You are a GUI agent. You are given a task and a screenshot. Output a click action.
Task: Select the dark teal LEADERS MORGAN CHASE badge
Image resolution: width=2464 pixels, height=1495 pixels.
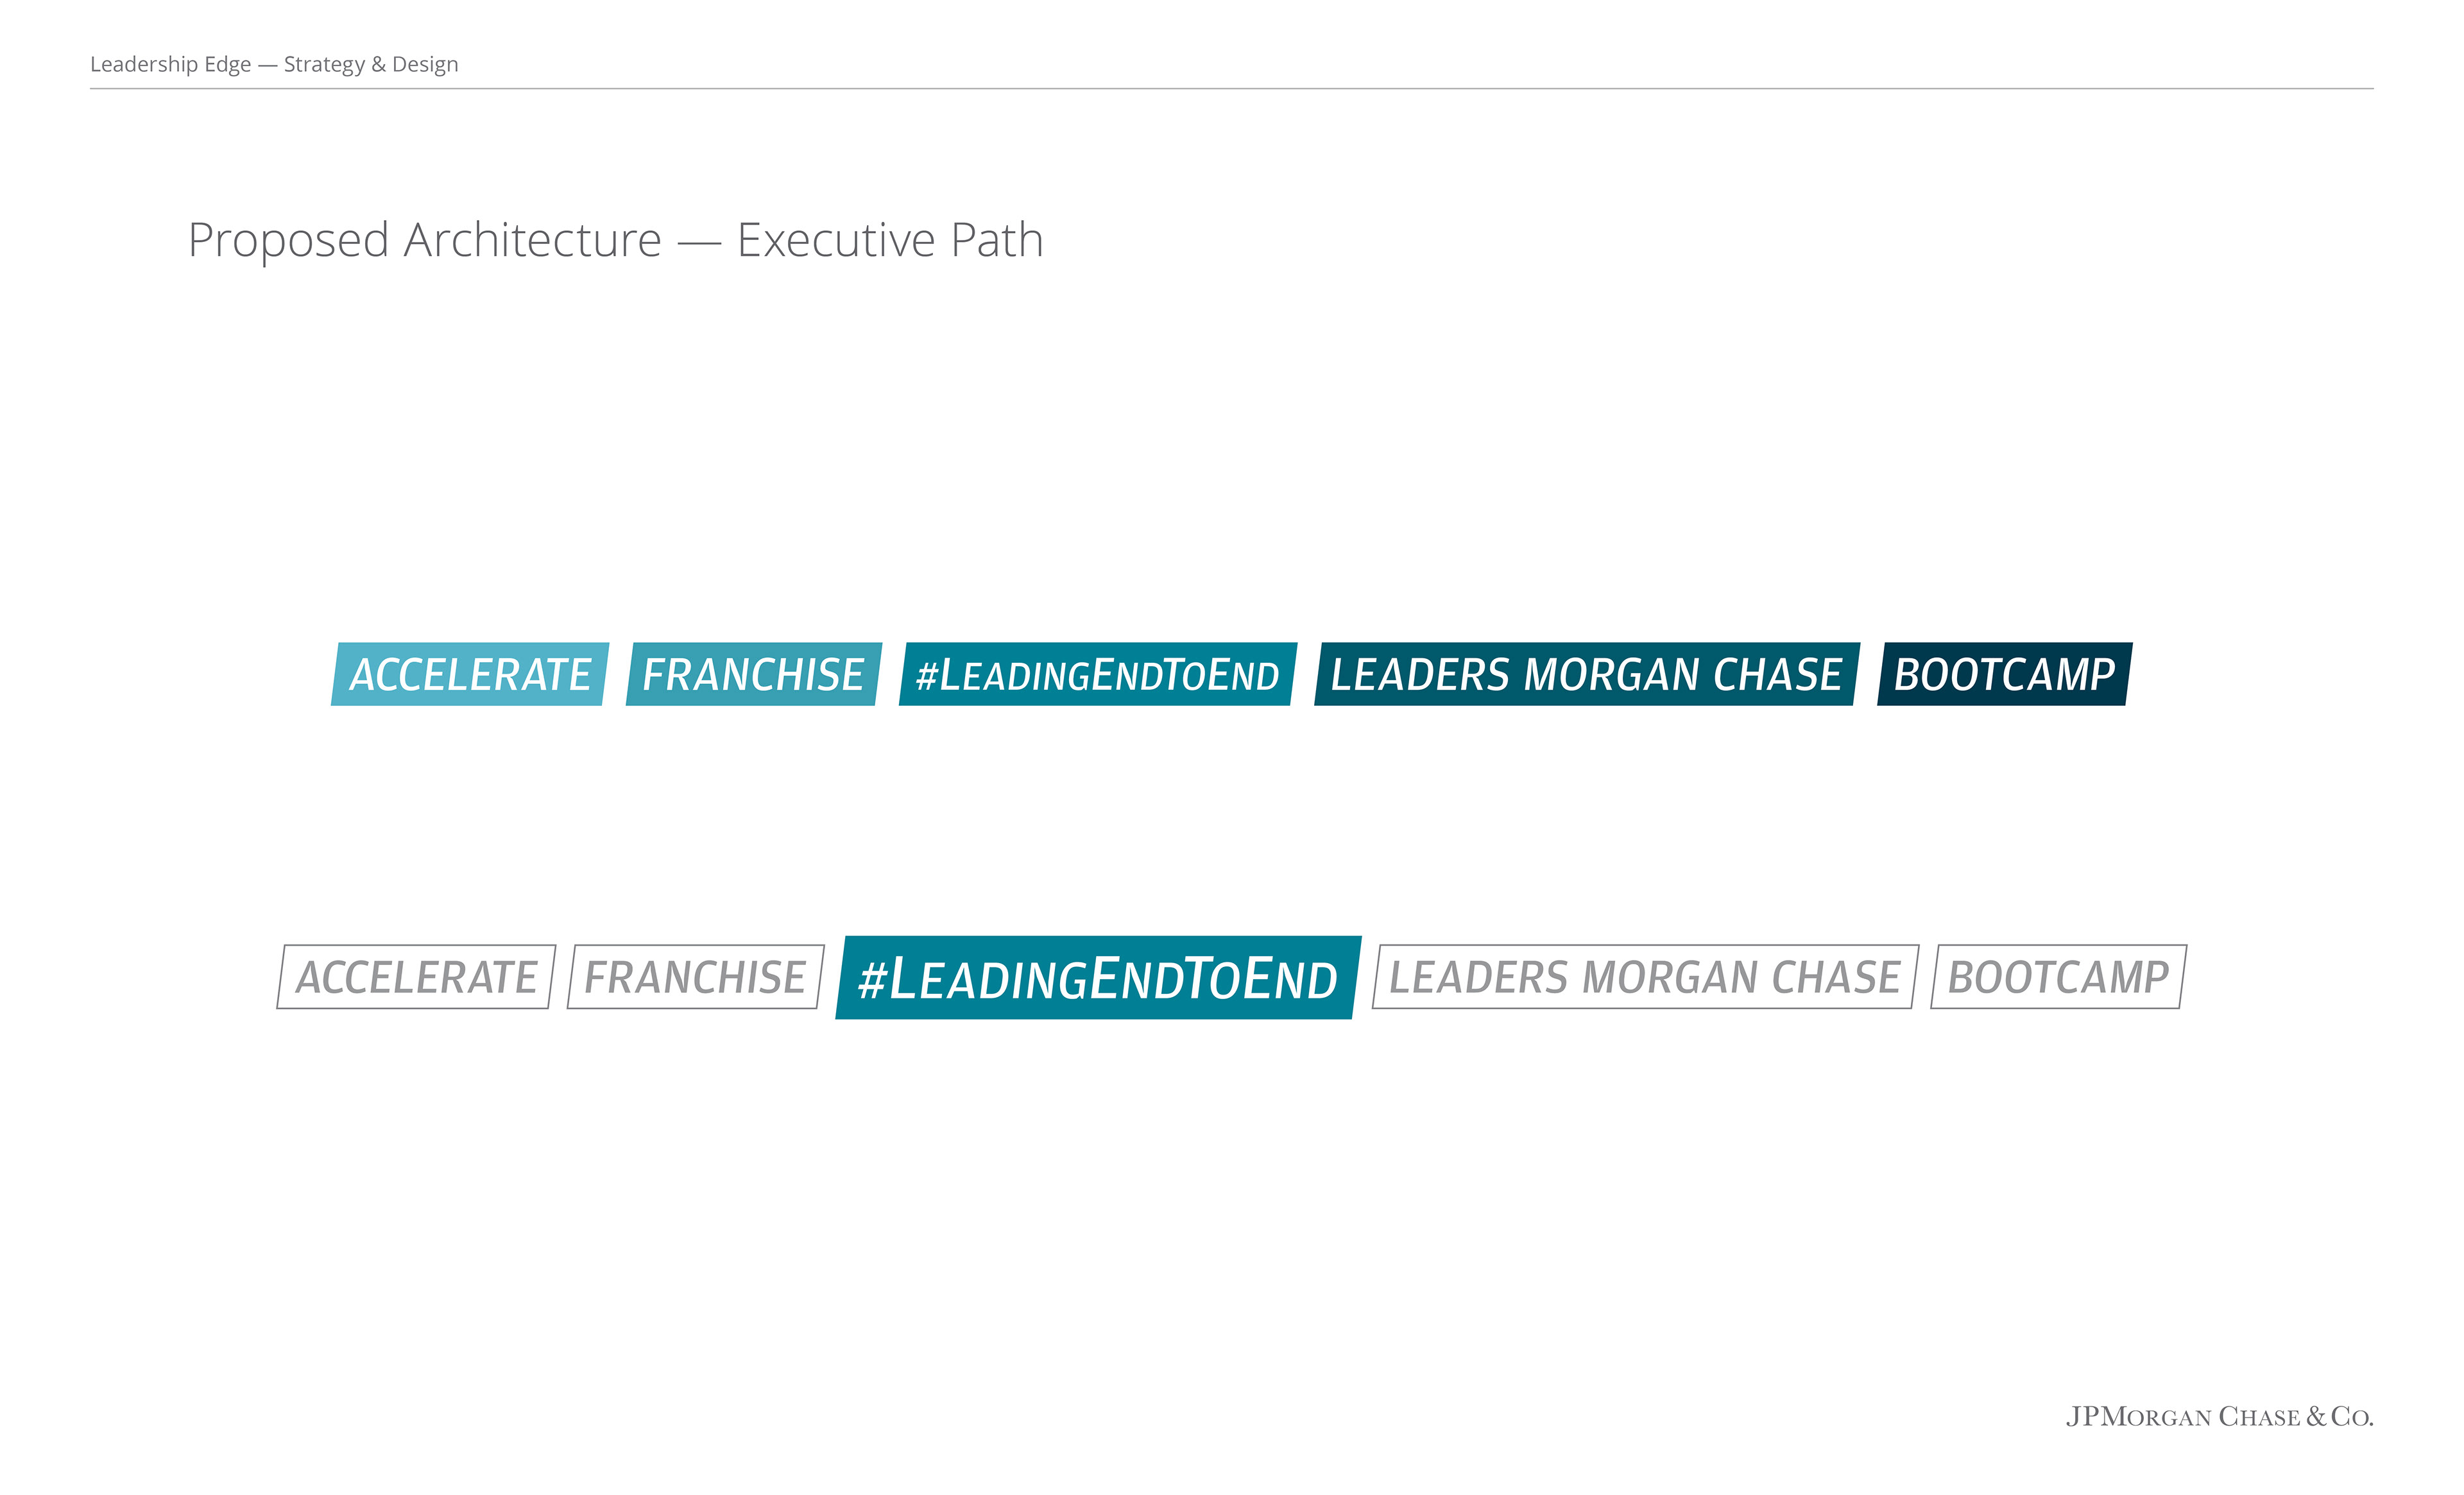point(1587,674)
